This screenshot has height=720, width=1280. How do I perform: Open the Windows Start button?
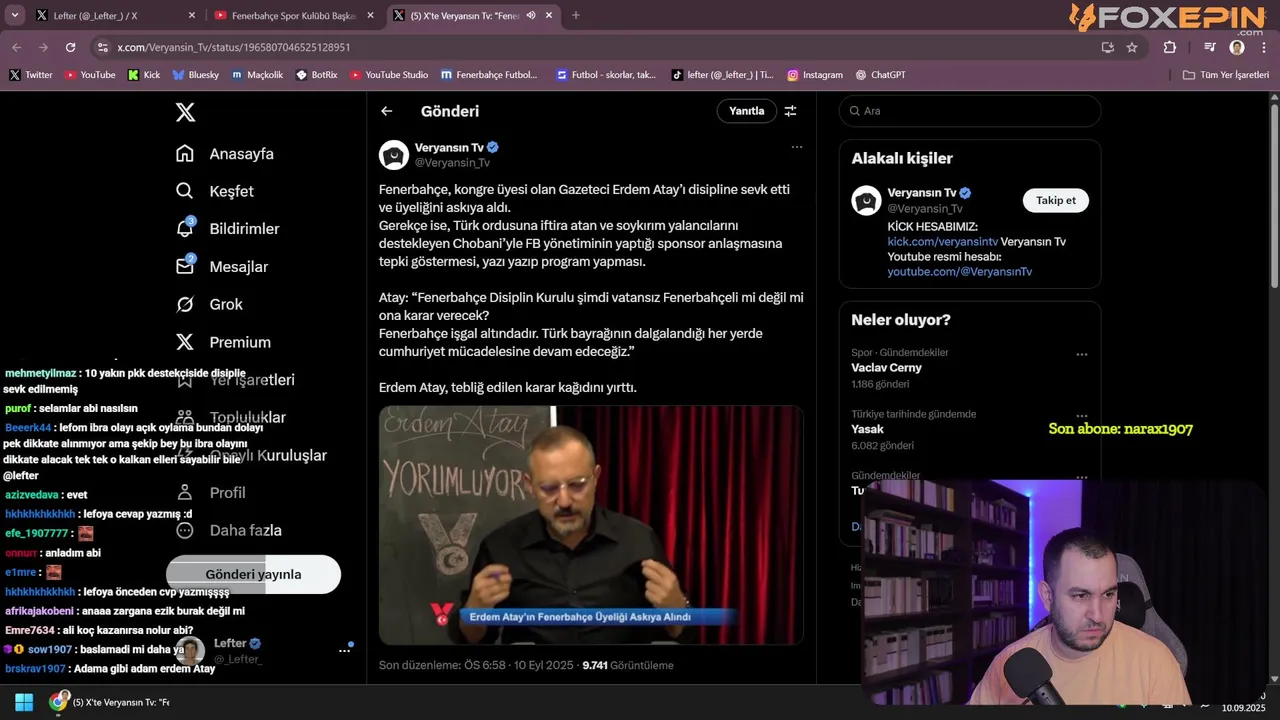(x=24, y=702)
